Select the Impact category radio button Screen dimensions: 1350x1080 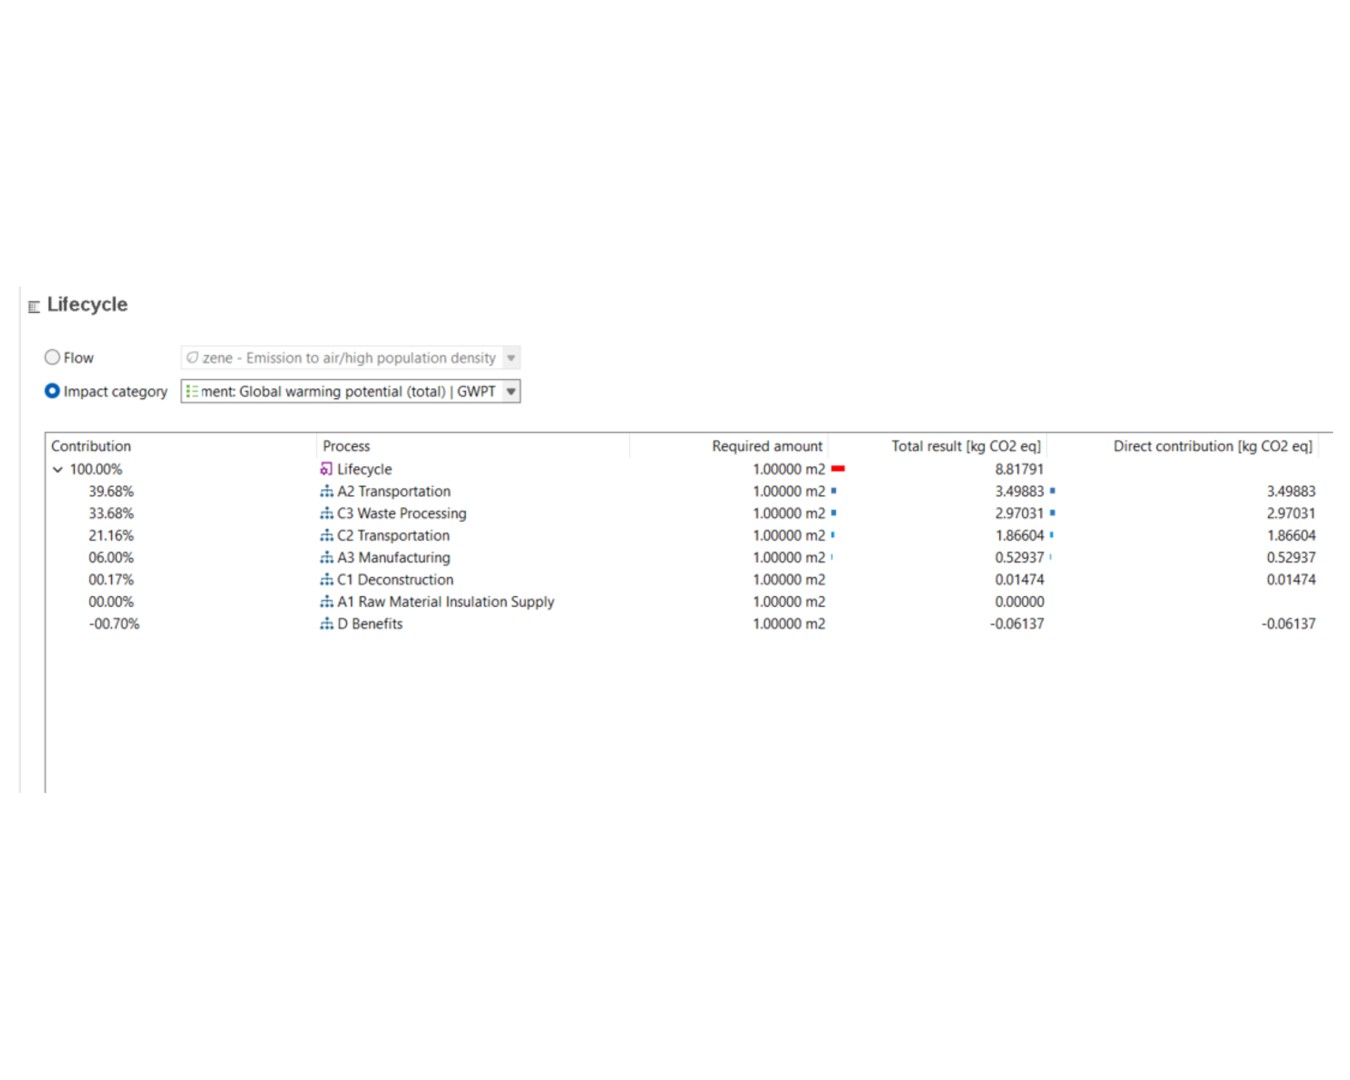(52, 391)
